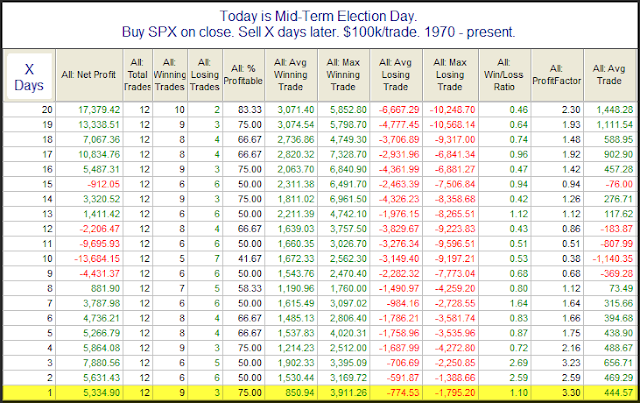Select max losing trade -10,568.14 cell
Viewport: 640px width, 403px height.
tap(452, 125)
